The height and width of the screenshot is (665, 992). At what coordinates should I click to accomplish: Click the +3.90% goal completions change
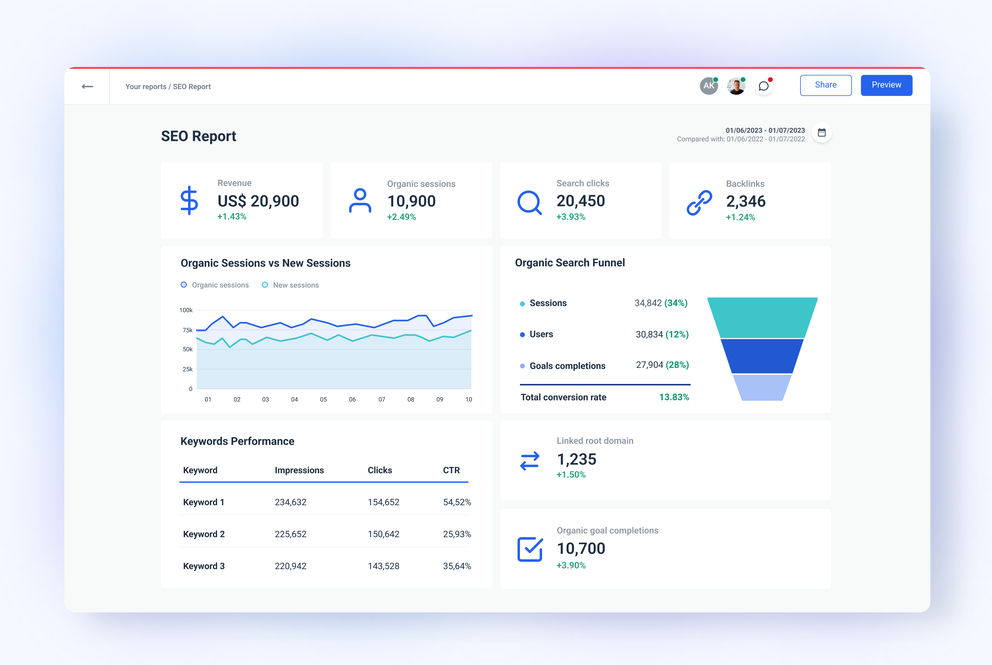click(x=571, y=566)
